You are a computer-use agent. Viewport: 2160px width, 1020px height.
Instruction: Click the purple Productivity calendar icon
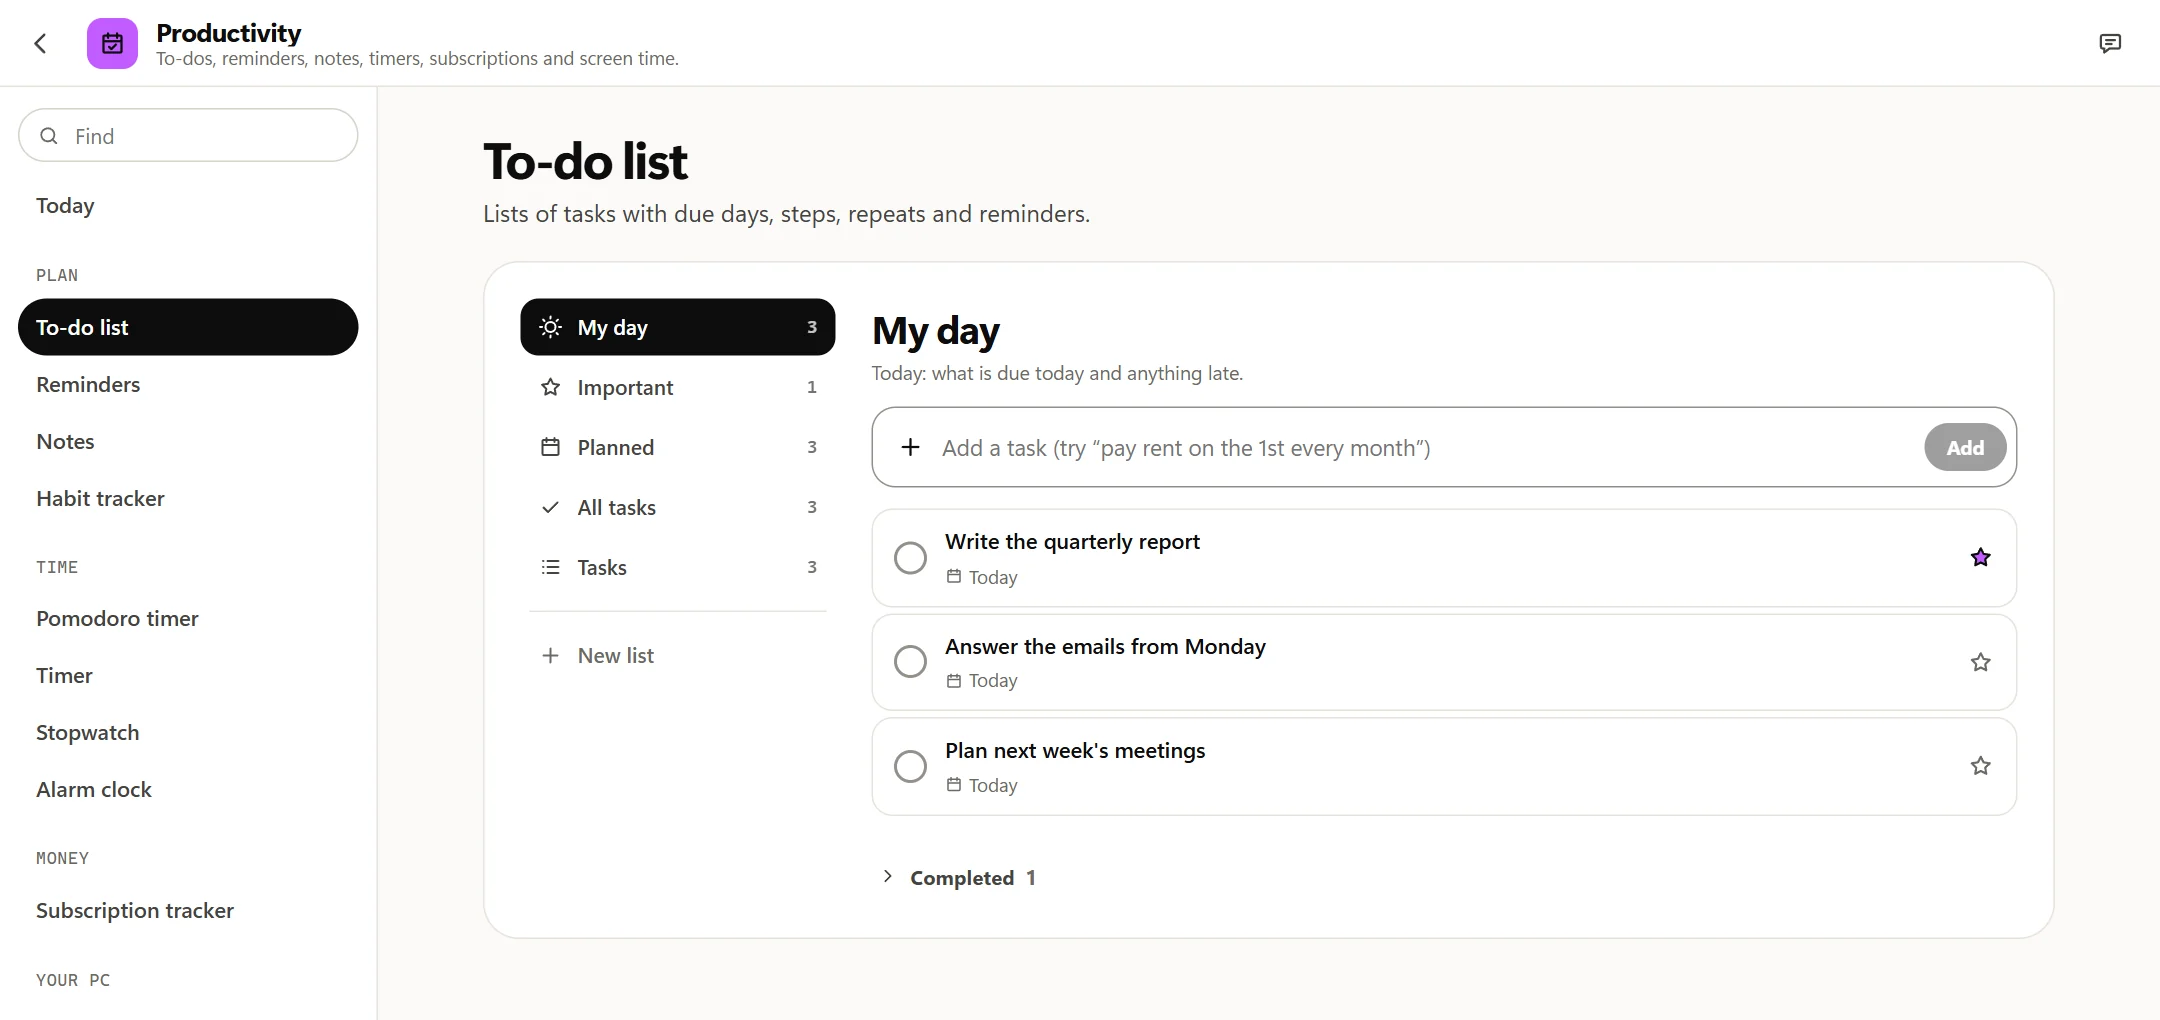coord(112,43)
